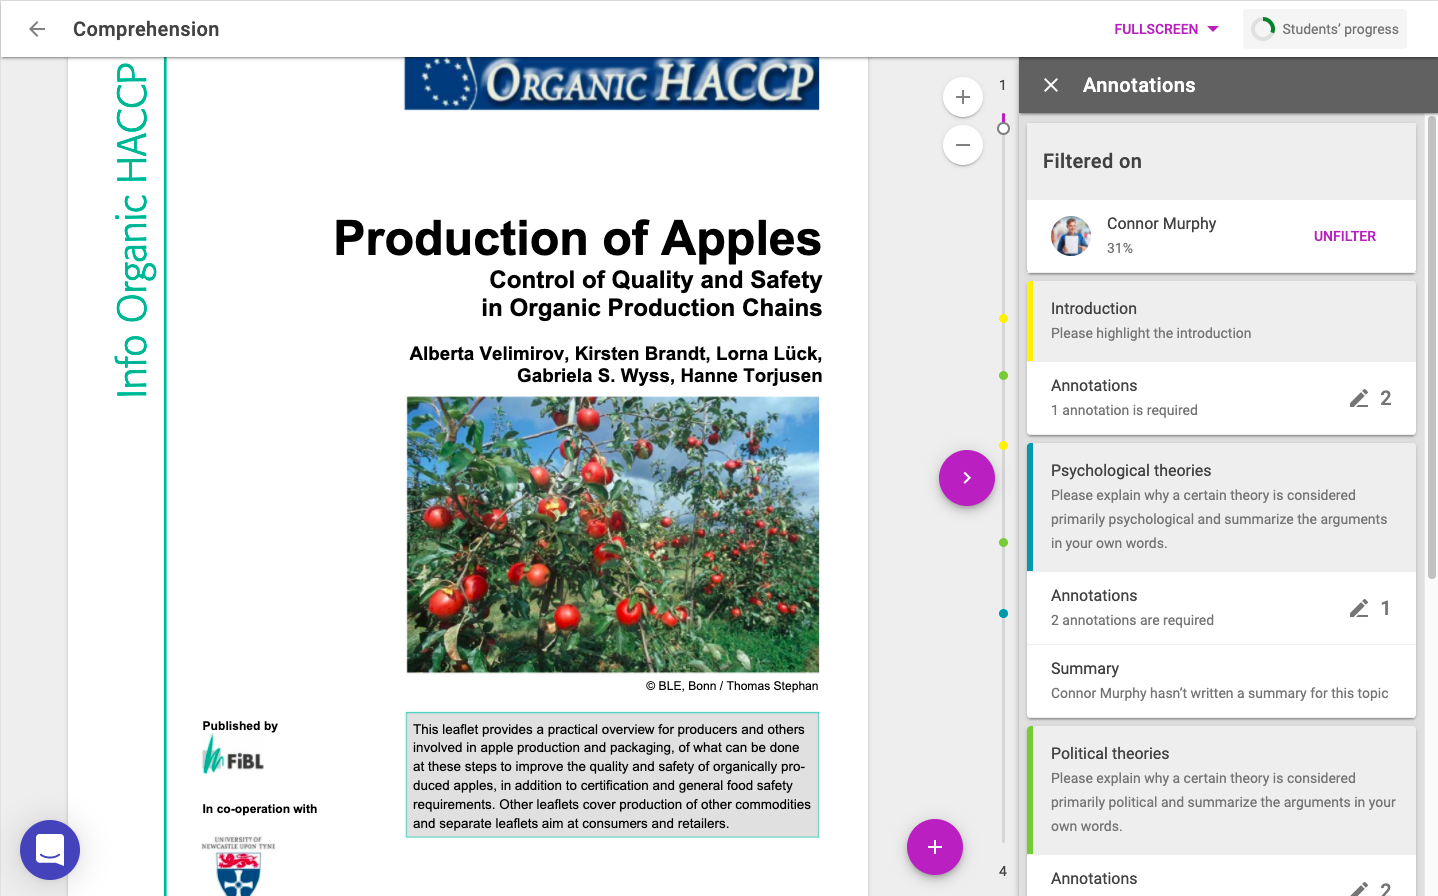Collapse side panel with purple chevron button

tap(967, 478)
